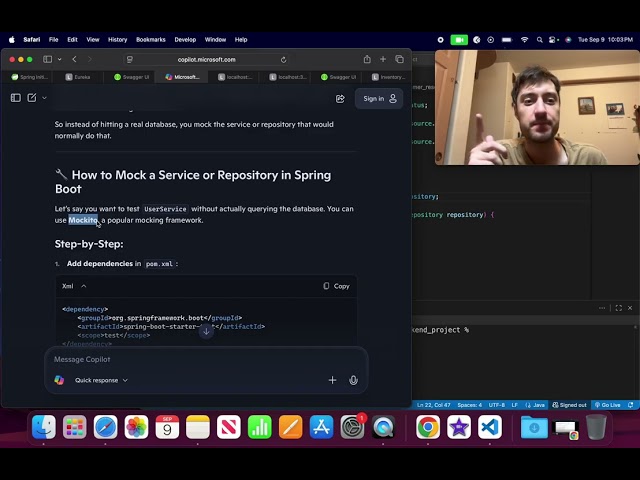Show Safari tab overview
This screenshot has width=640, height=480.
tap(400, 59)
